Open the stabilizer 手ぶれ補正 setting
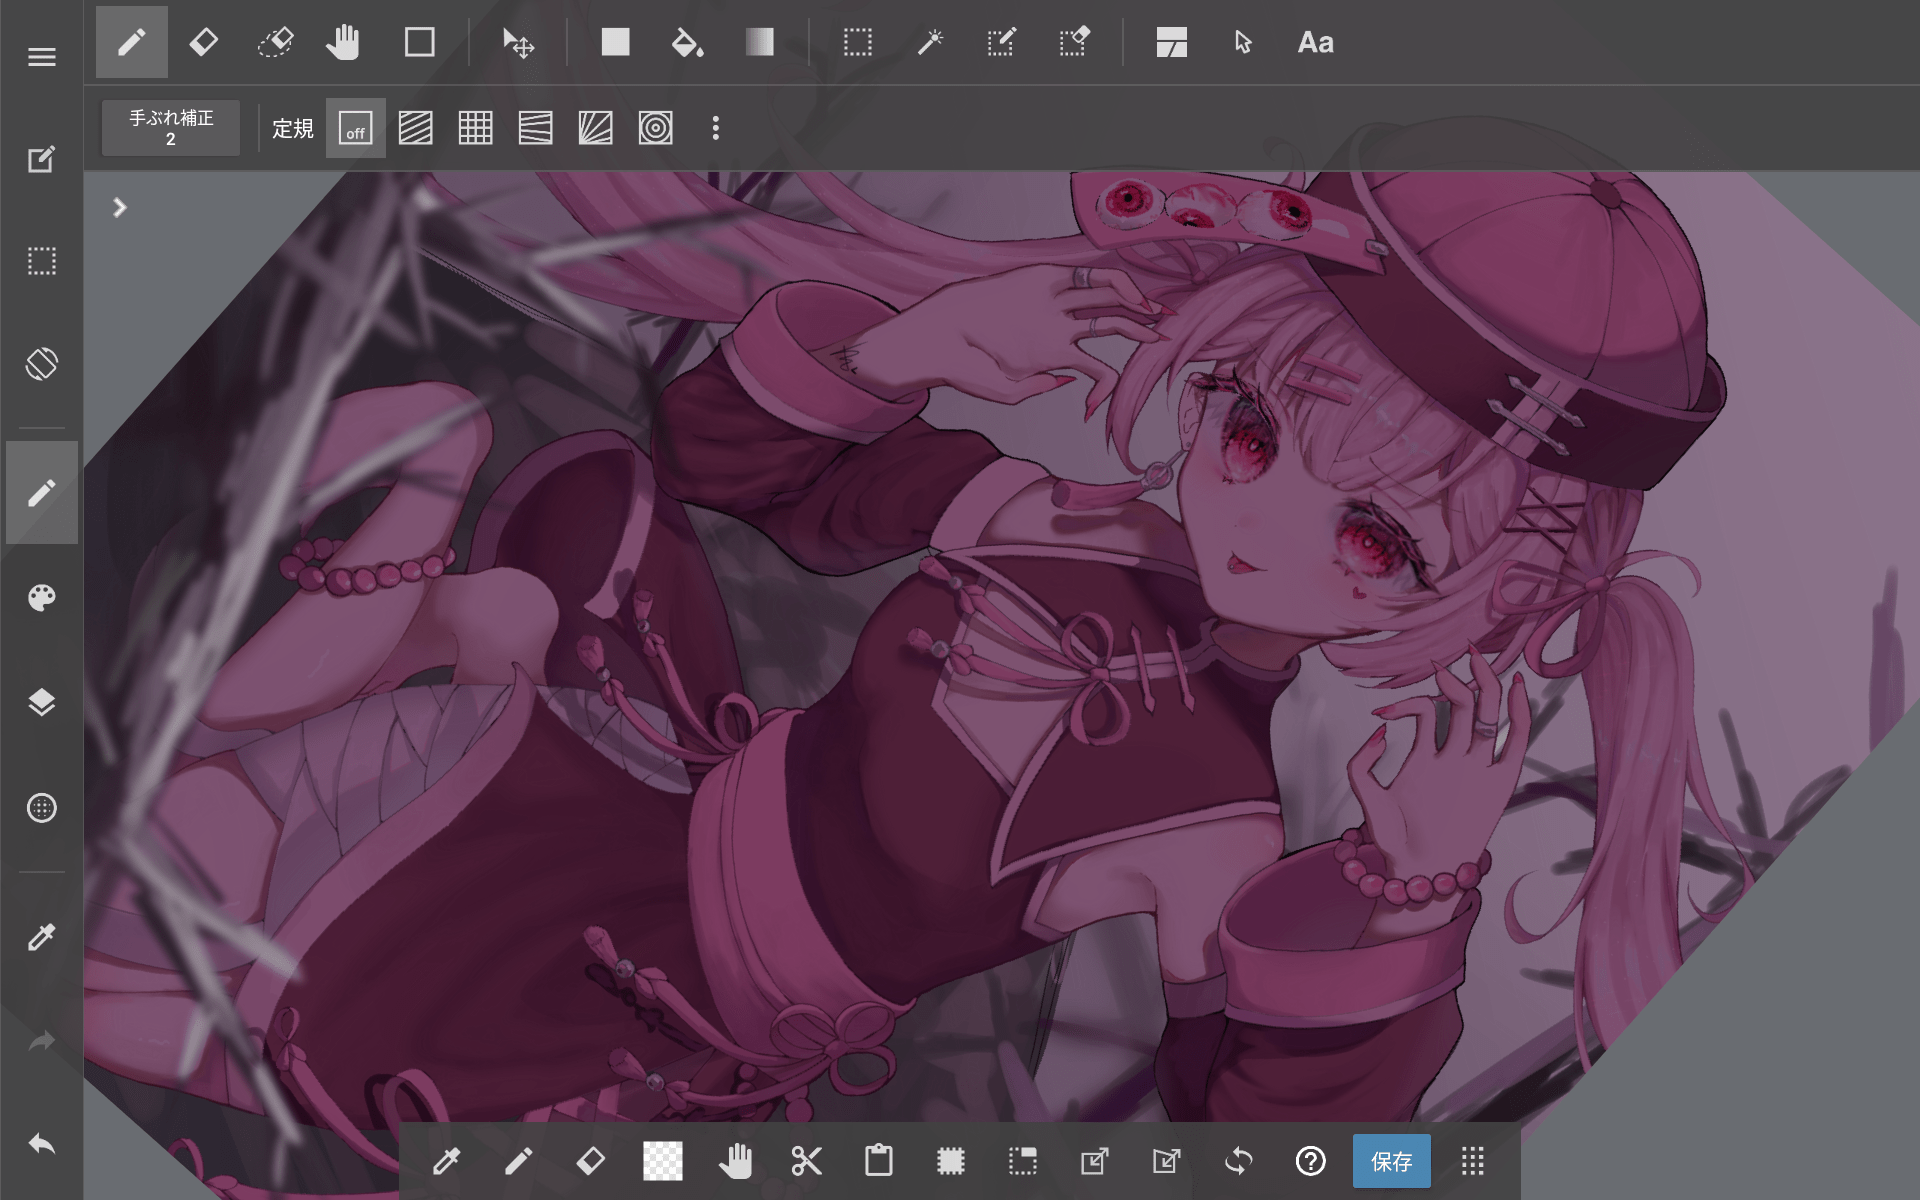Image resolution: width=1920 pixels, height=1200 pixels. point(171,128)
